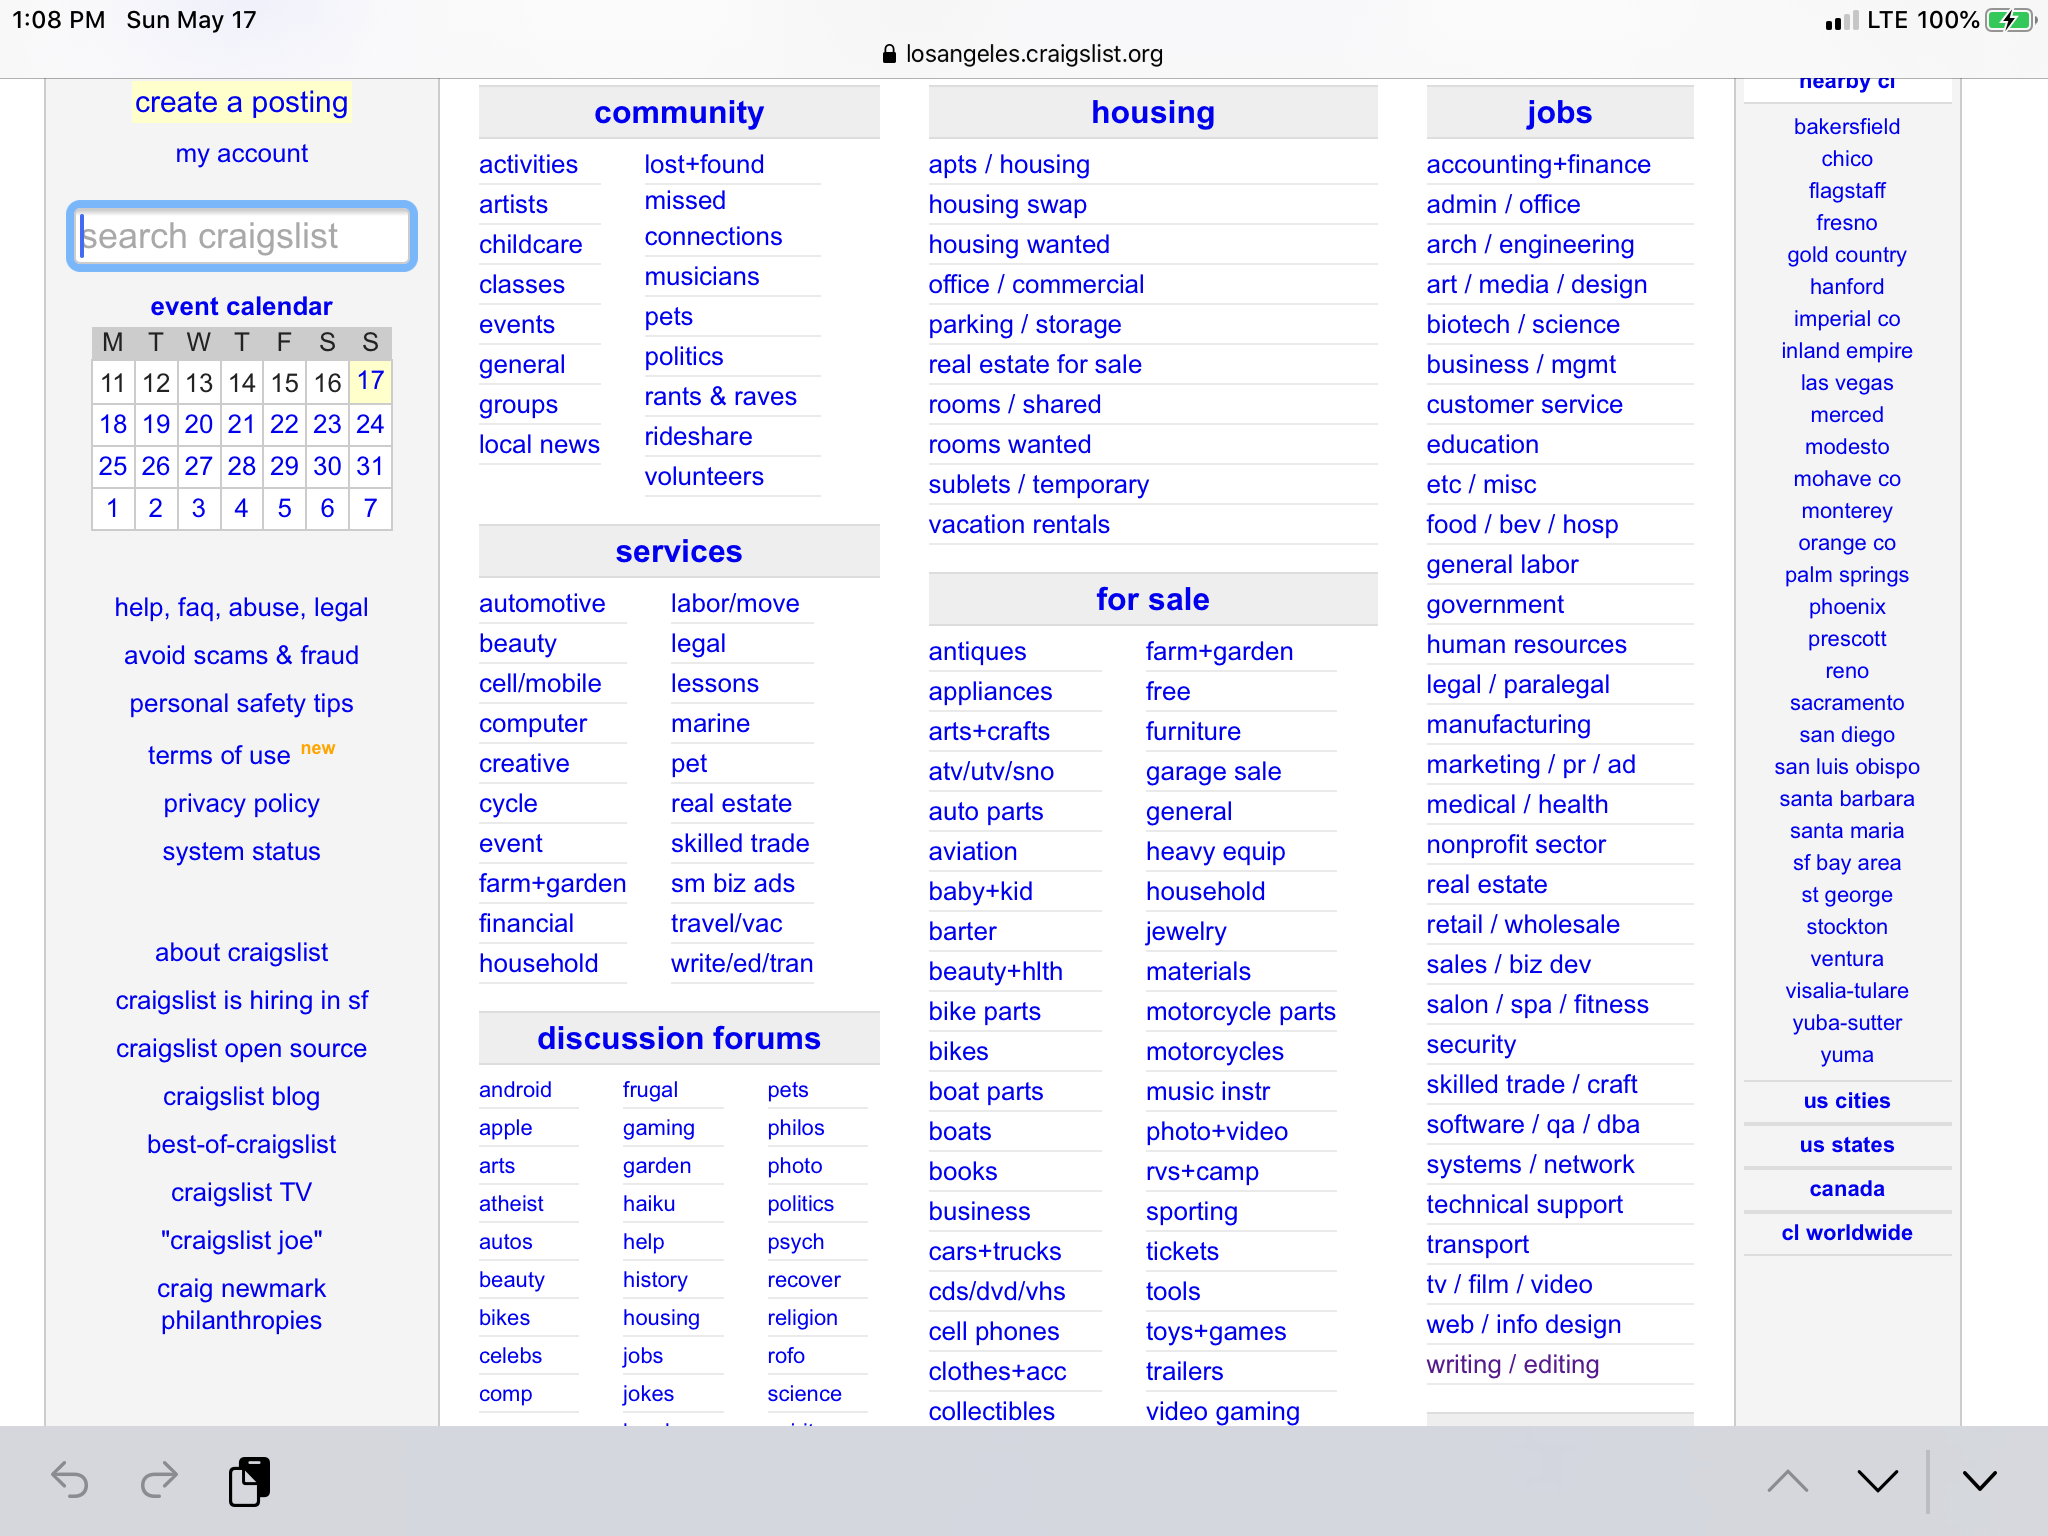This screenshot has width=2048, height=1536.
Task: Open the musicians community link
Action: 702,276
